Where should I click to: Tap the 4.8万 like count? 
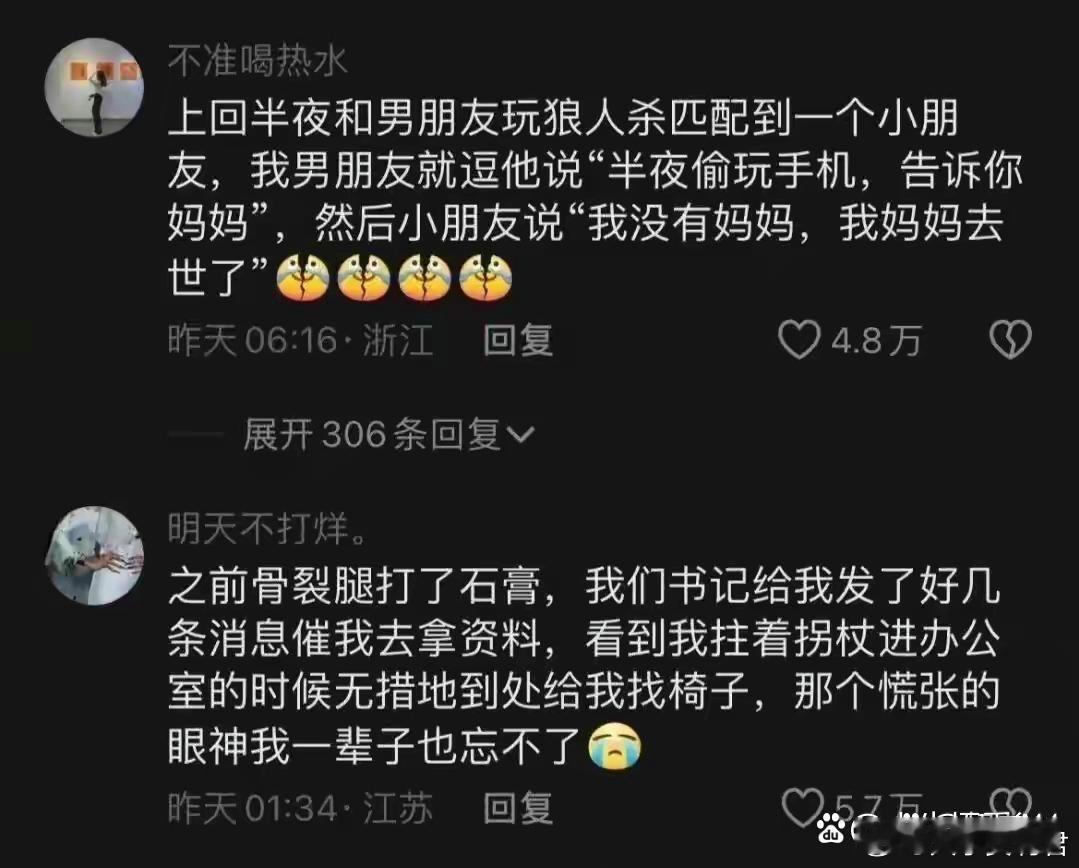pyautogui.click(x=876, y=340)
